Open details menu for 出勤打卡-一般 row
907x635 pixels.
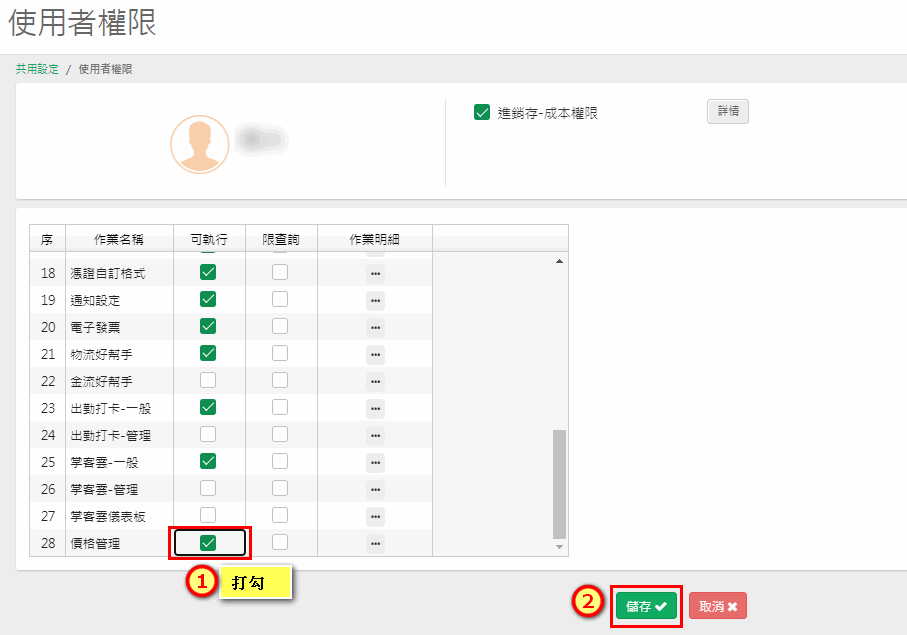click(375, 408)
